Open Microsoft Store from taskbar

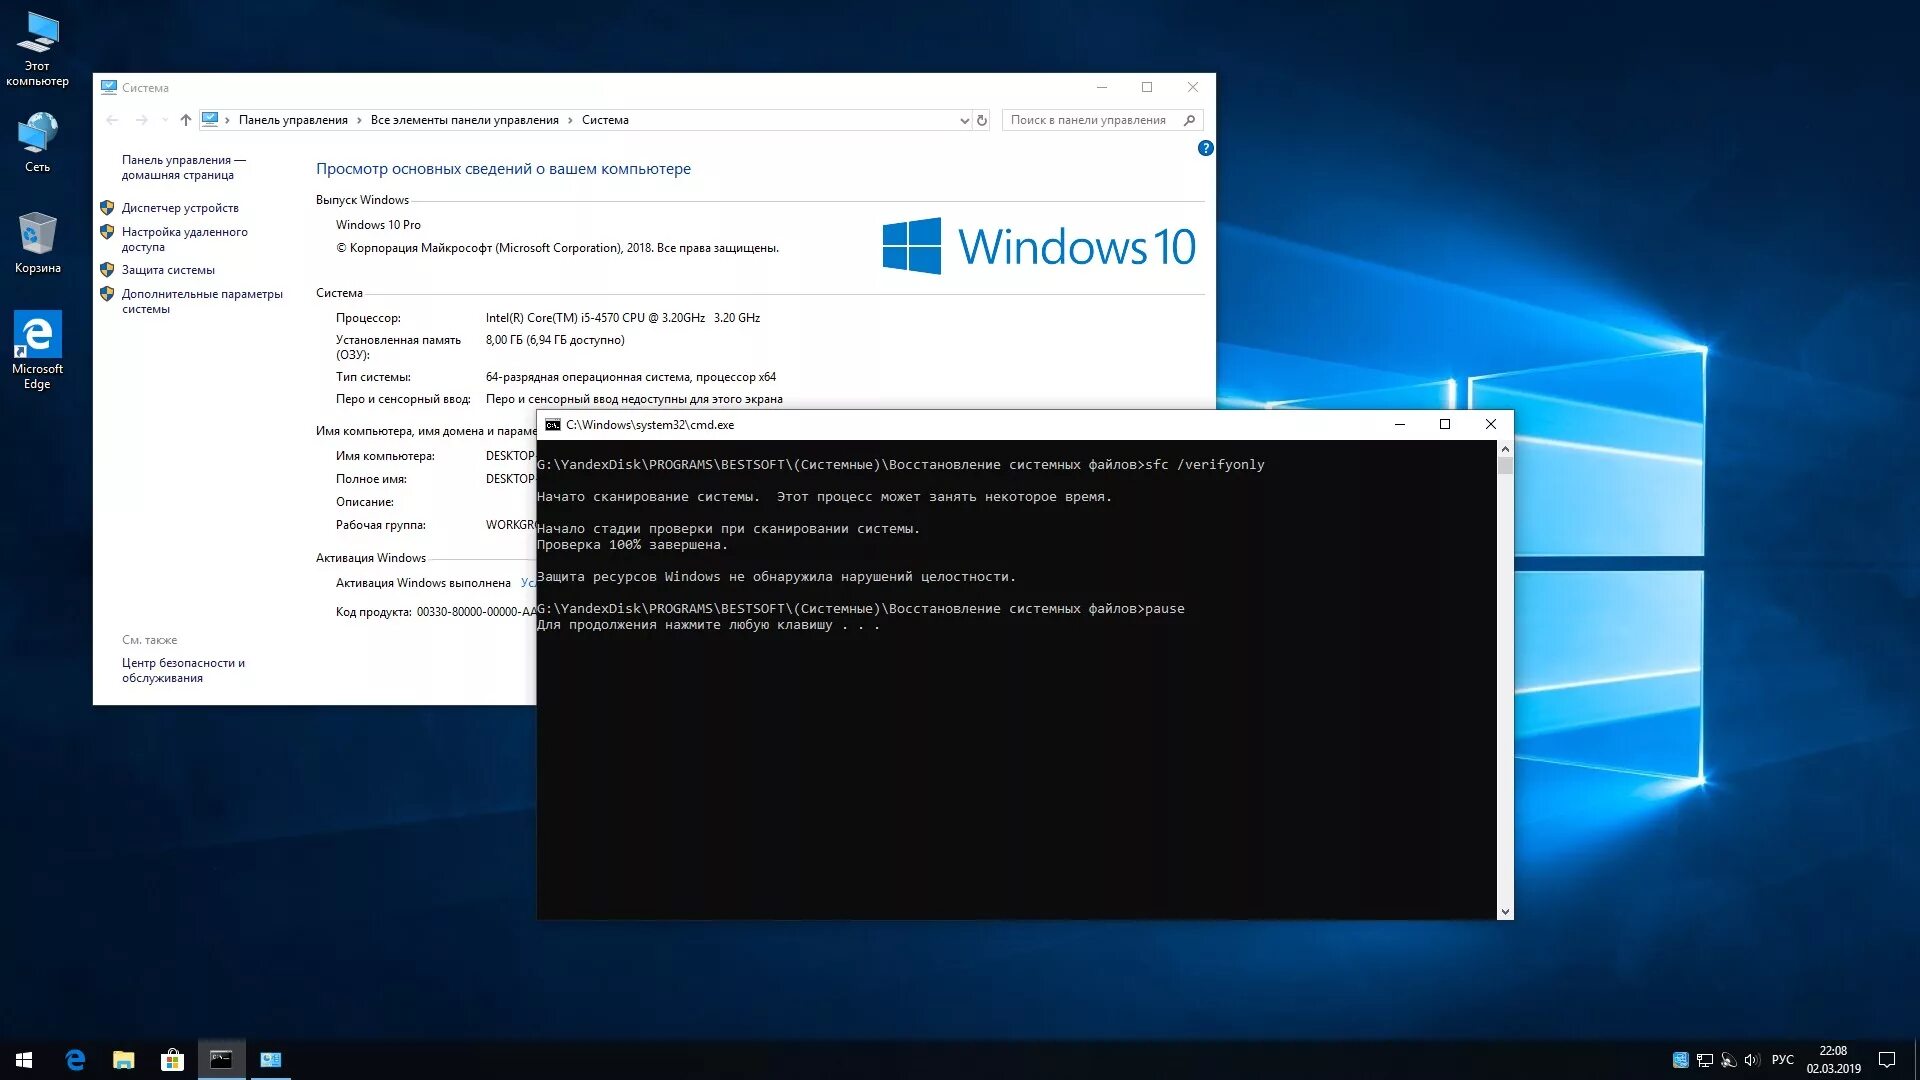(x=172, y=1060)
